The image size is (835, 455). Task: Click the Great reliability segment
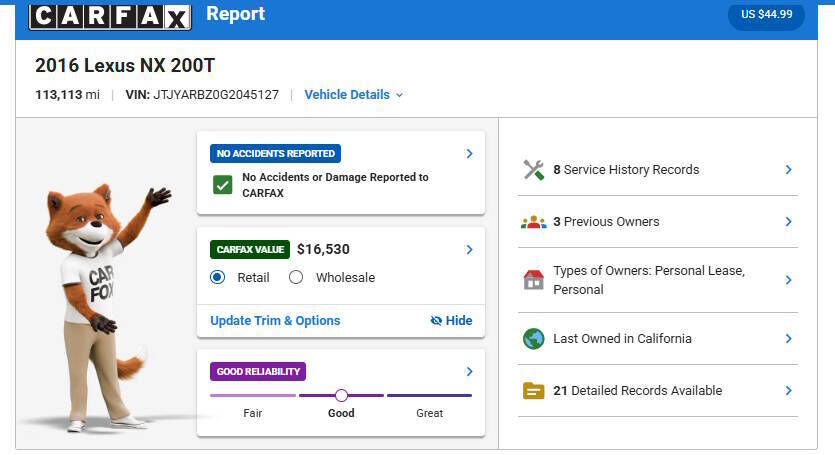pyautogui.click(x=429, y=395)
